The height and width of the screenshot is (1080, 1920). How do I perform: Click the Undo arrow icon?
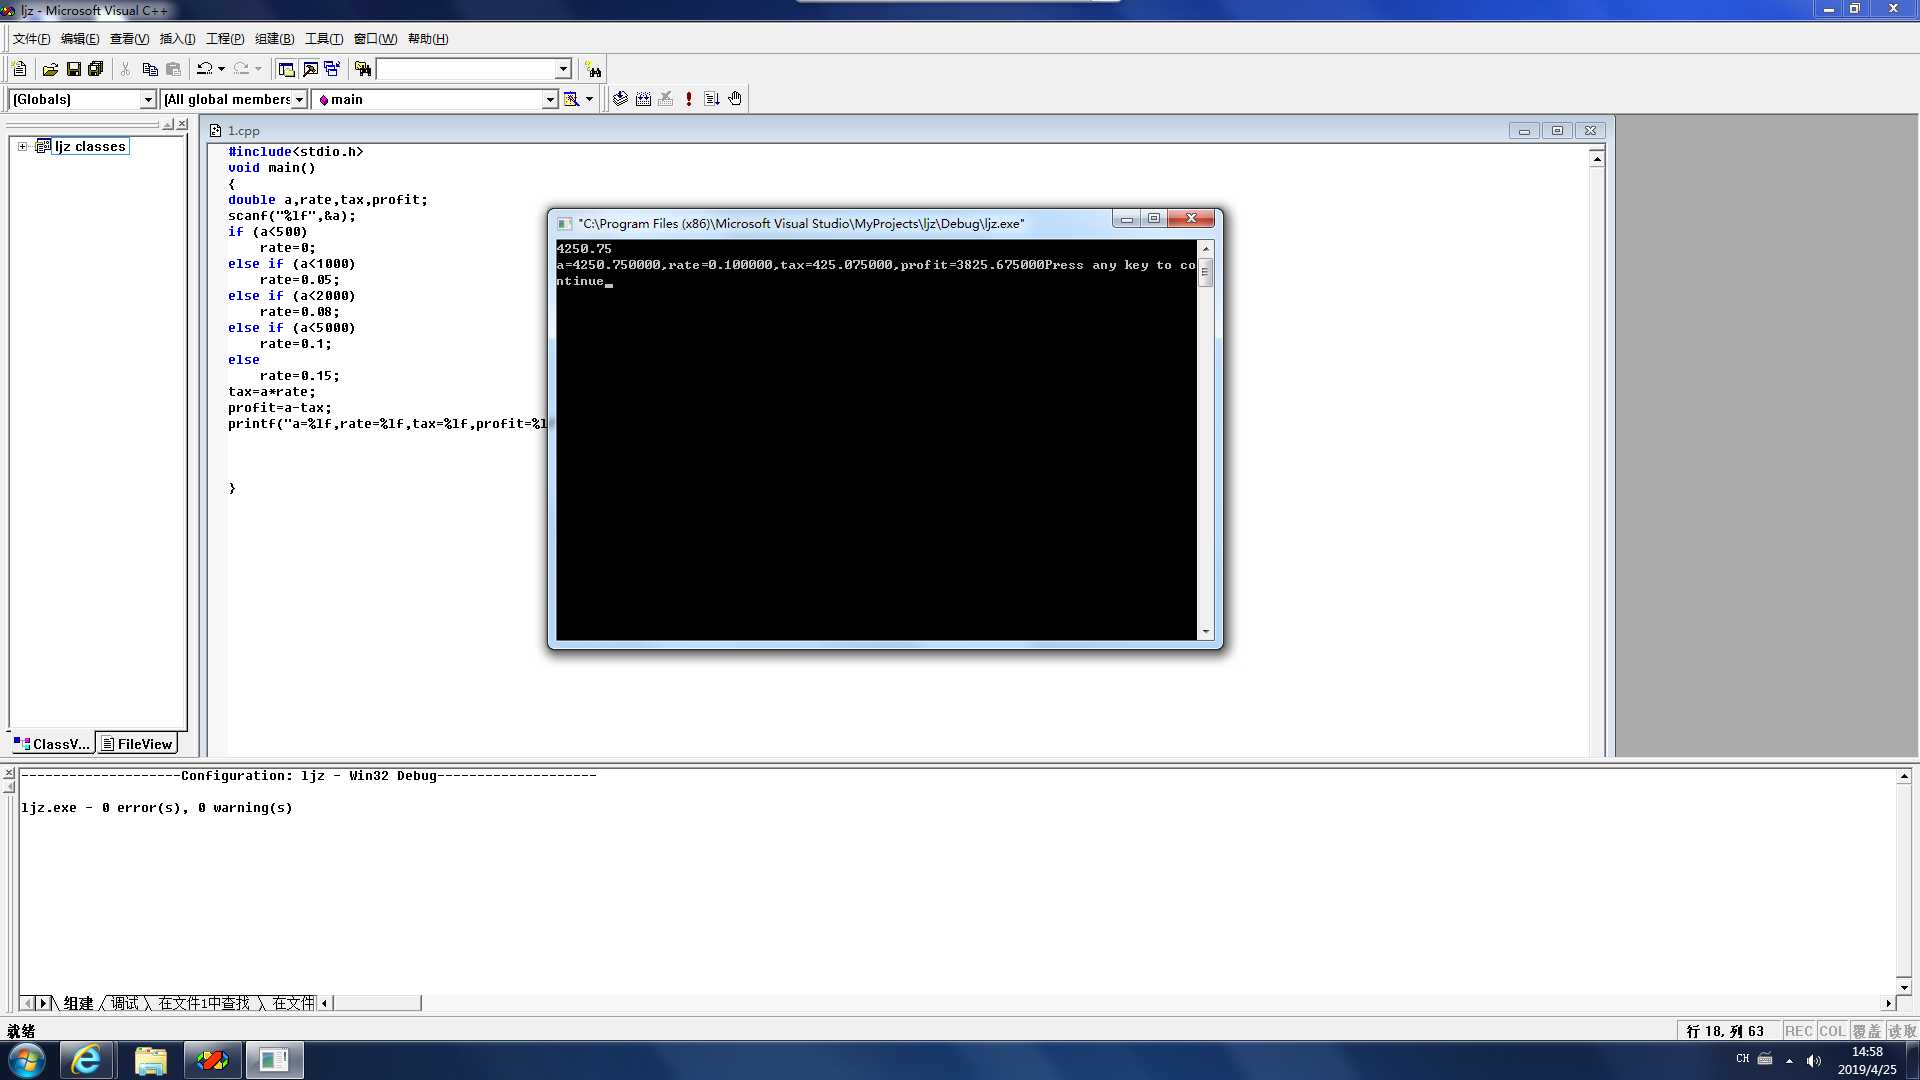coord(204,69)
